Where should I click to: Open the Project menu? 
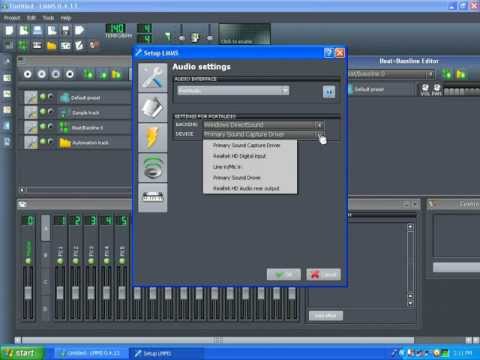click(x=12, y=18)
